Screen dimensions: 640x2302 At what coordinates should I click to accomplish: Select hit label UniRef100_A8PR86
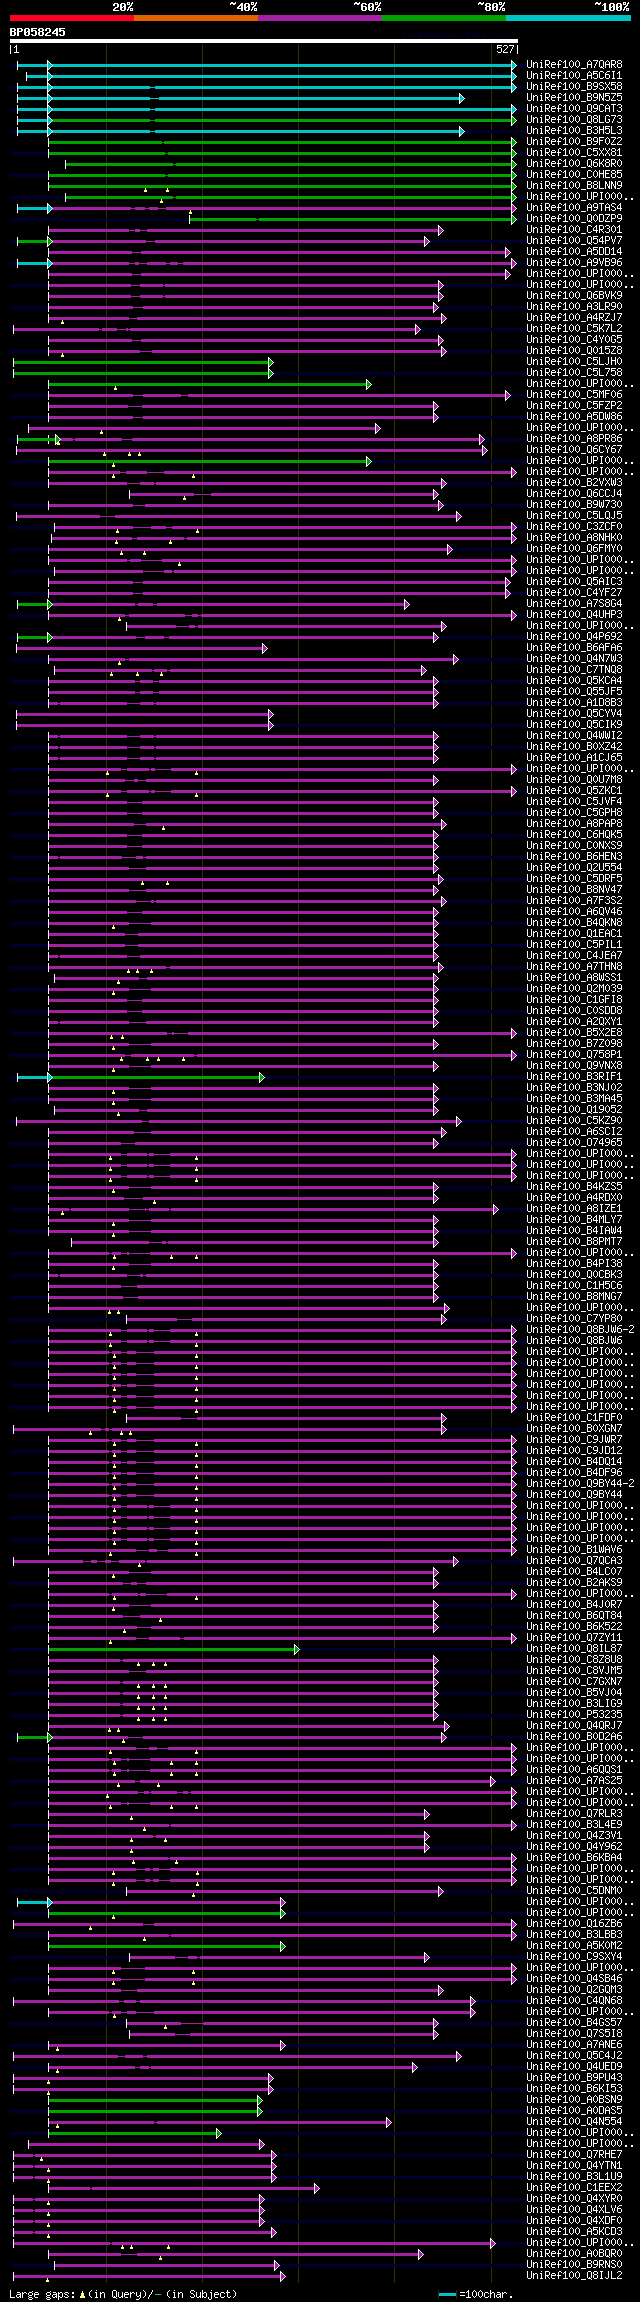pos(574,438)
